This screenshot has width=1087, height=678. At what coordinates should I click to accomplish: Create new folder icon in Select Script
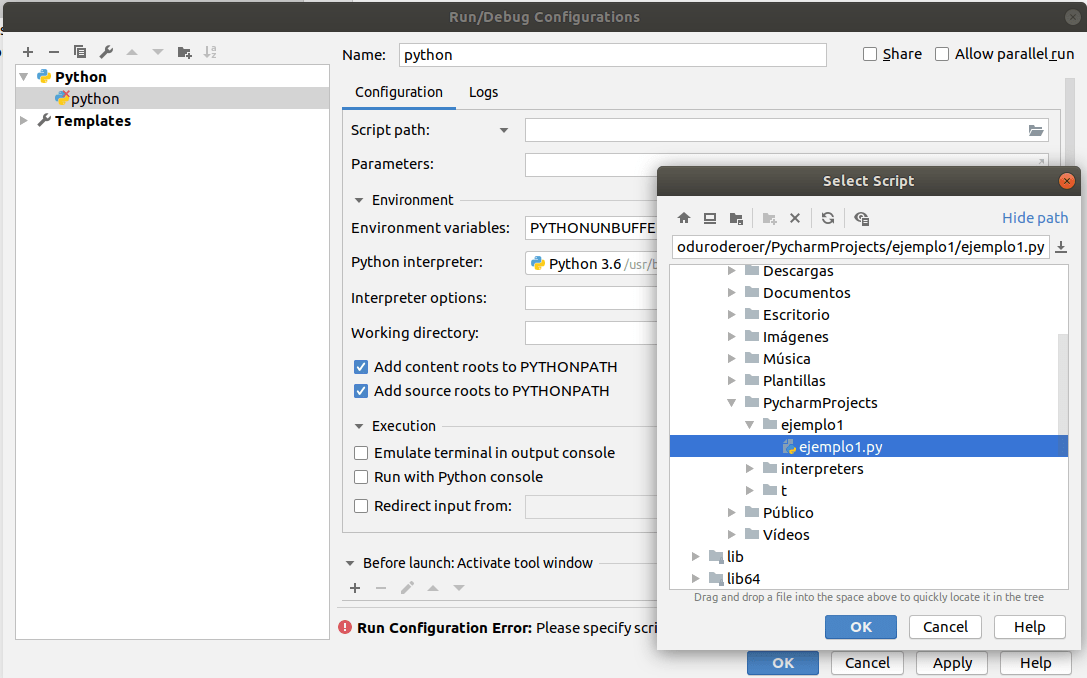769,218
